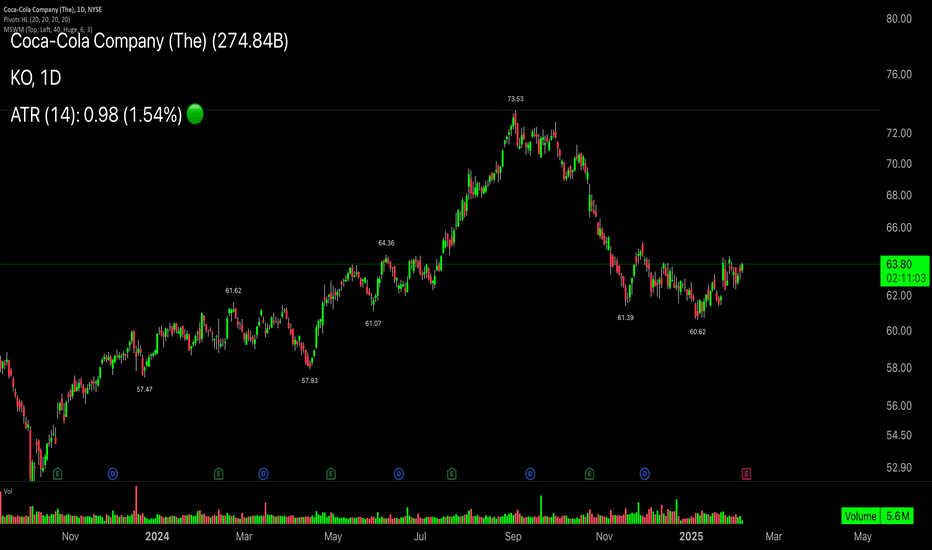The image size is (932, 550).
Task: Click the 66.00 price axis label
Action: pos(899,228)
